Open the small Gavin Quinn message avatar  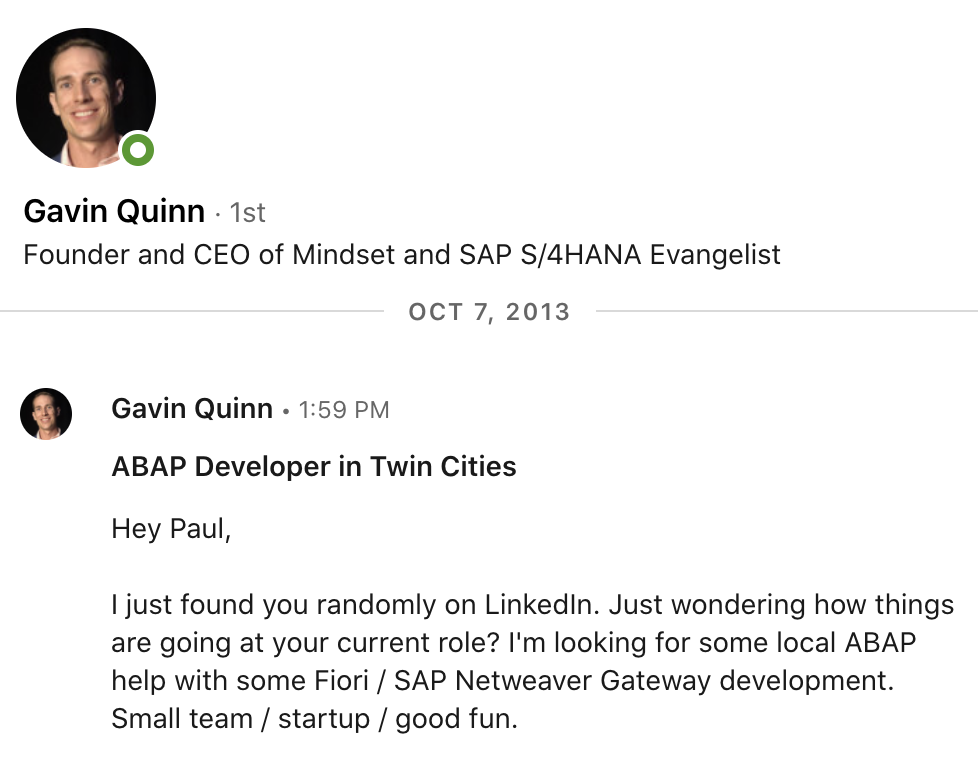[x=46, y=414]
